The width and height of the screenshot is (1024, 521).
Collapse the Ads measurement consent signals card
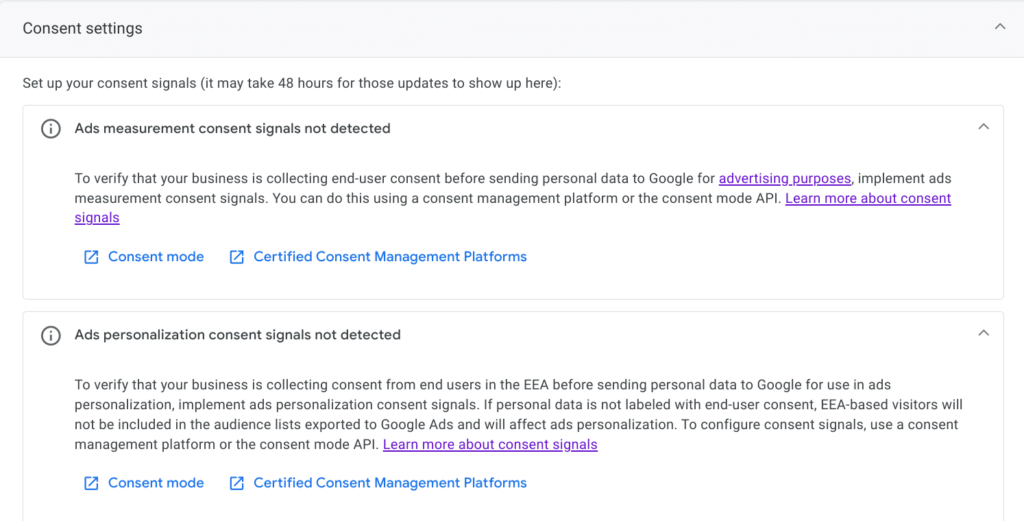pos(983,128)
